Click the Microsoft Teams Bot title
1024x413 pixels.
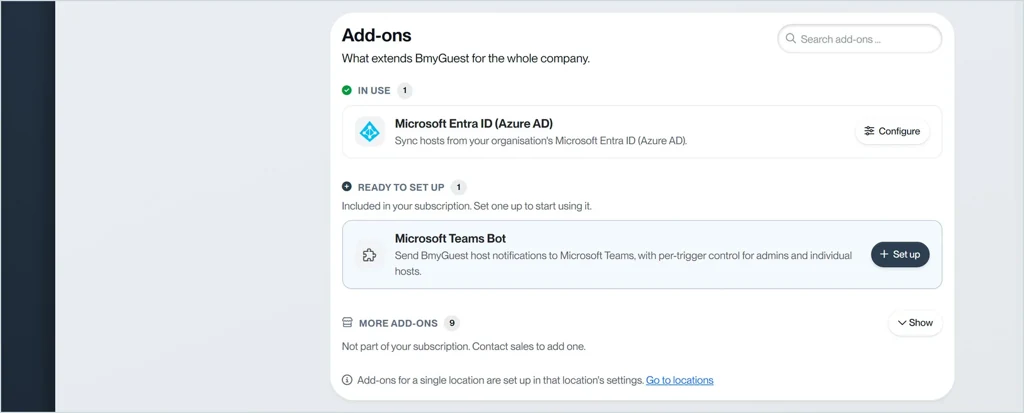click(x=451, y=238)
